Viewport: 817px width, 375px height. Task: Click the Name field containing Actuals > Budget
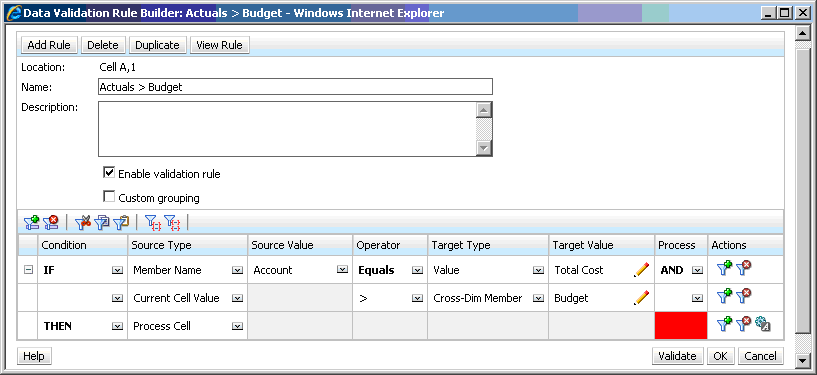[x=295, y=87]
